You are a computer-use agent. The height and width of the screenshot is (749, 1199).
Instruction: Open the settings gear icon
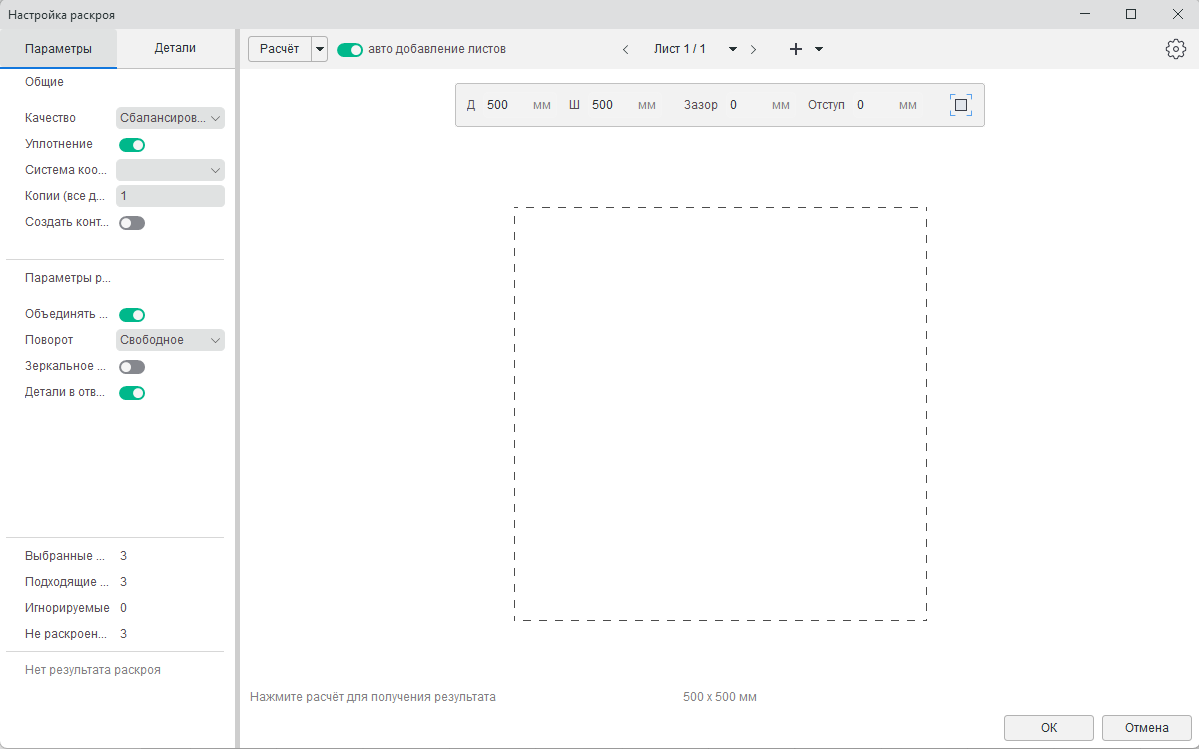tap(1175, 49)
